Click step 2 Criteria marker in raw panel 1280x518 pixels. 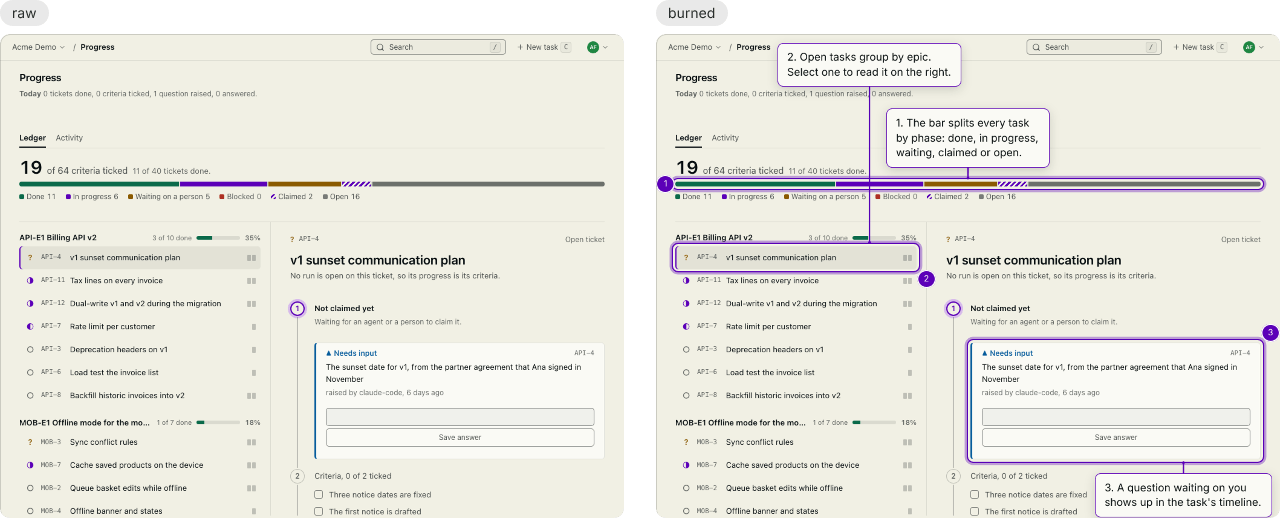[297, 476]
